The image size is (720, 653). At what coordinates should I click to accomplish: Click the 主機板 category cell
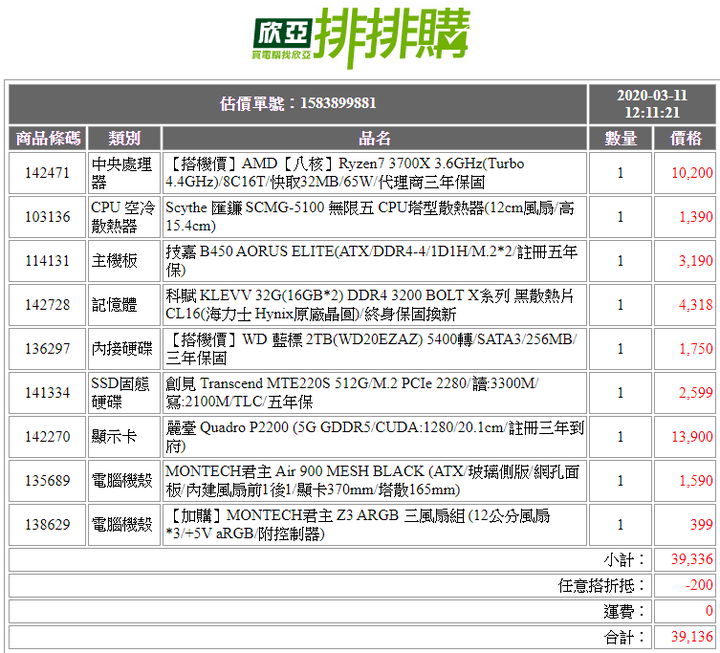coord(124,261)
